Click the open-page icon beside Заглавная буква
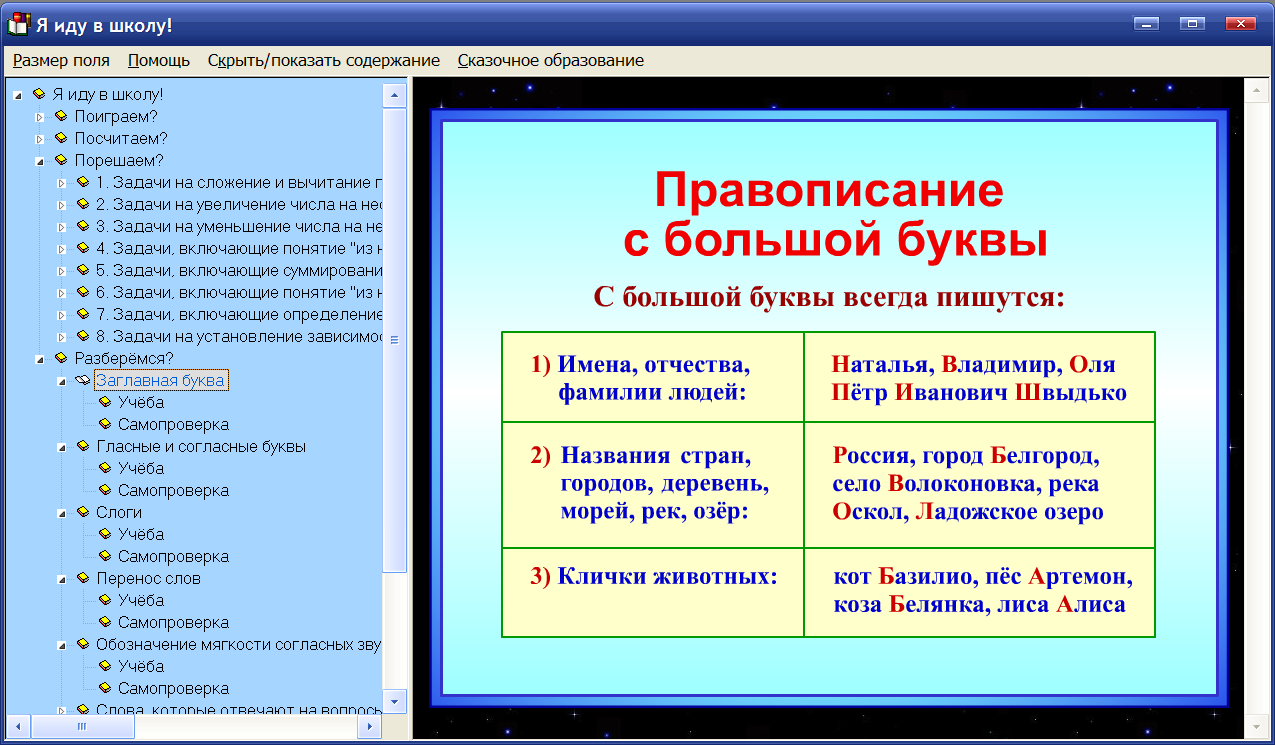 (83, 380)
